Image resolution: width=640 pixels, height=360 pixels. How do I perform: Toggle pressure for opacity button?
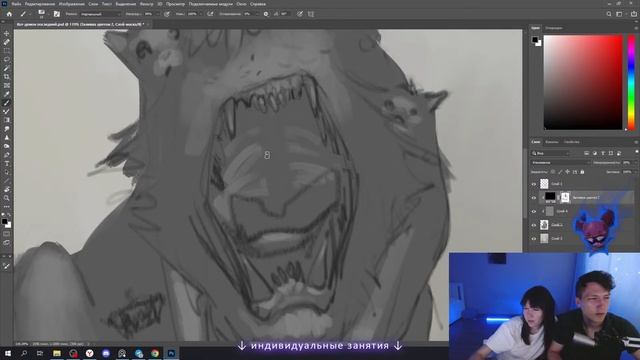[167, 14]
